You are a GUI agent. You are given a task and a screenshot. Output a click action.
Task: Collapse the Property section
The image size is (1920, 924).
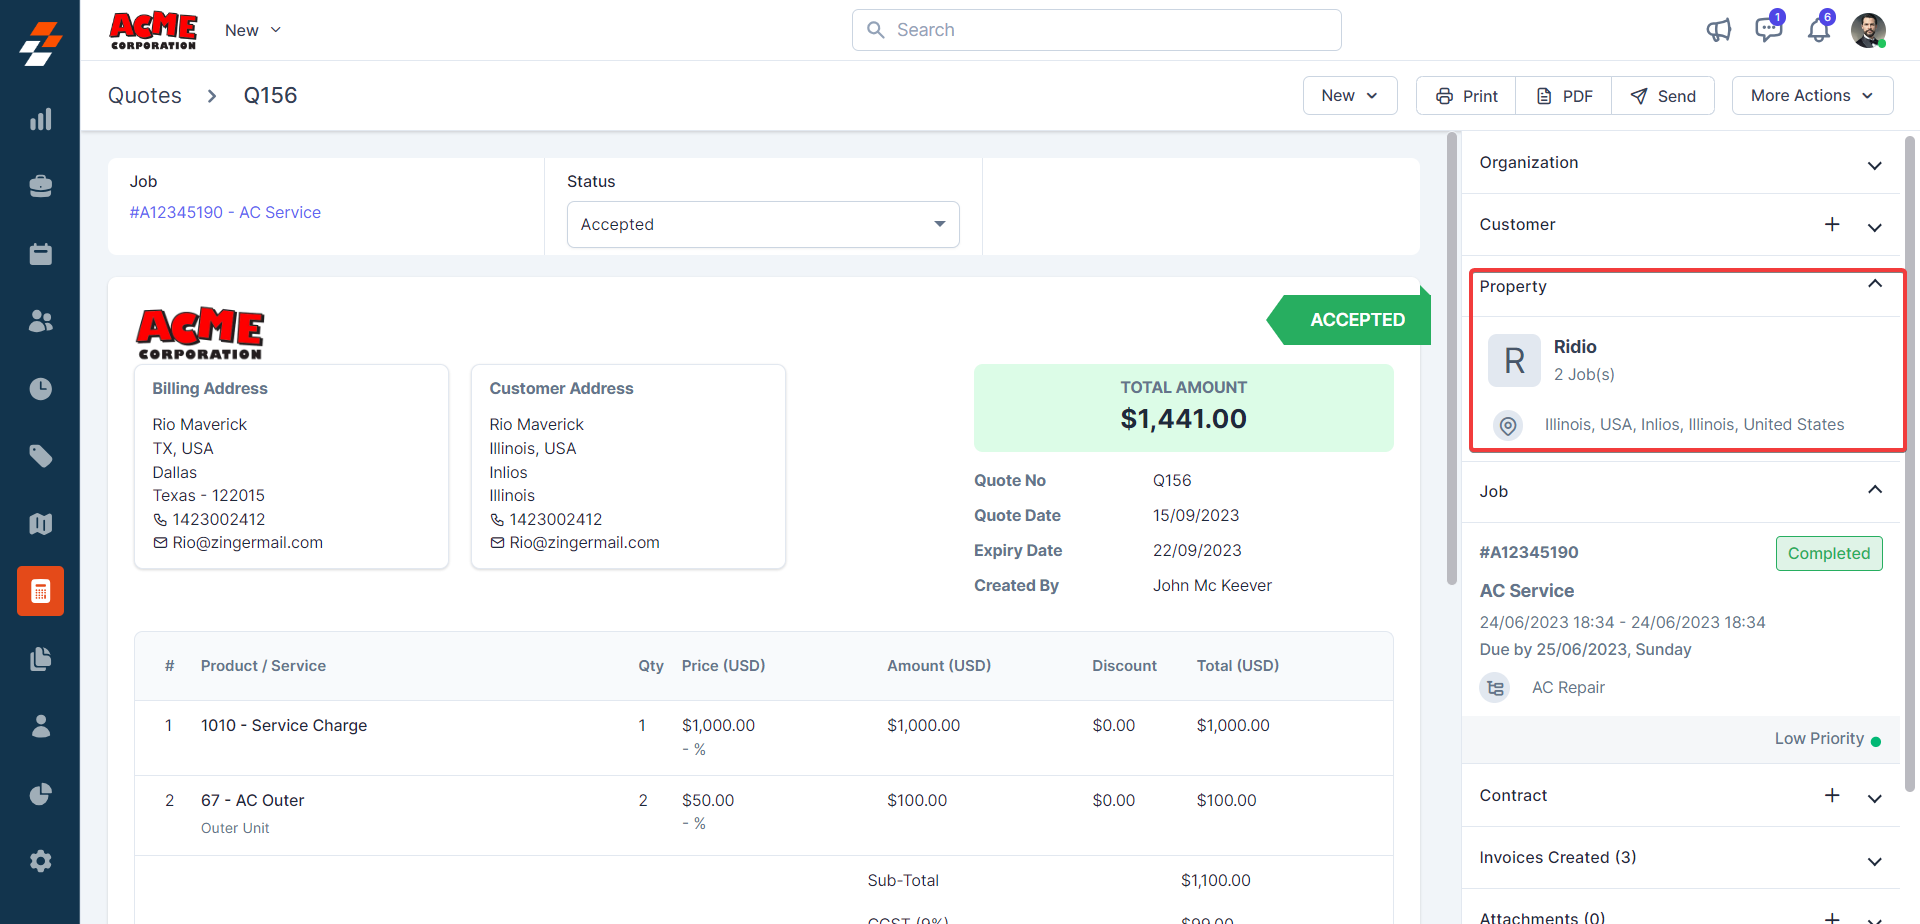[1874, 285]
